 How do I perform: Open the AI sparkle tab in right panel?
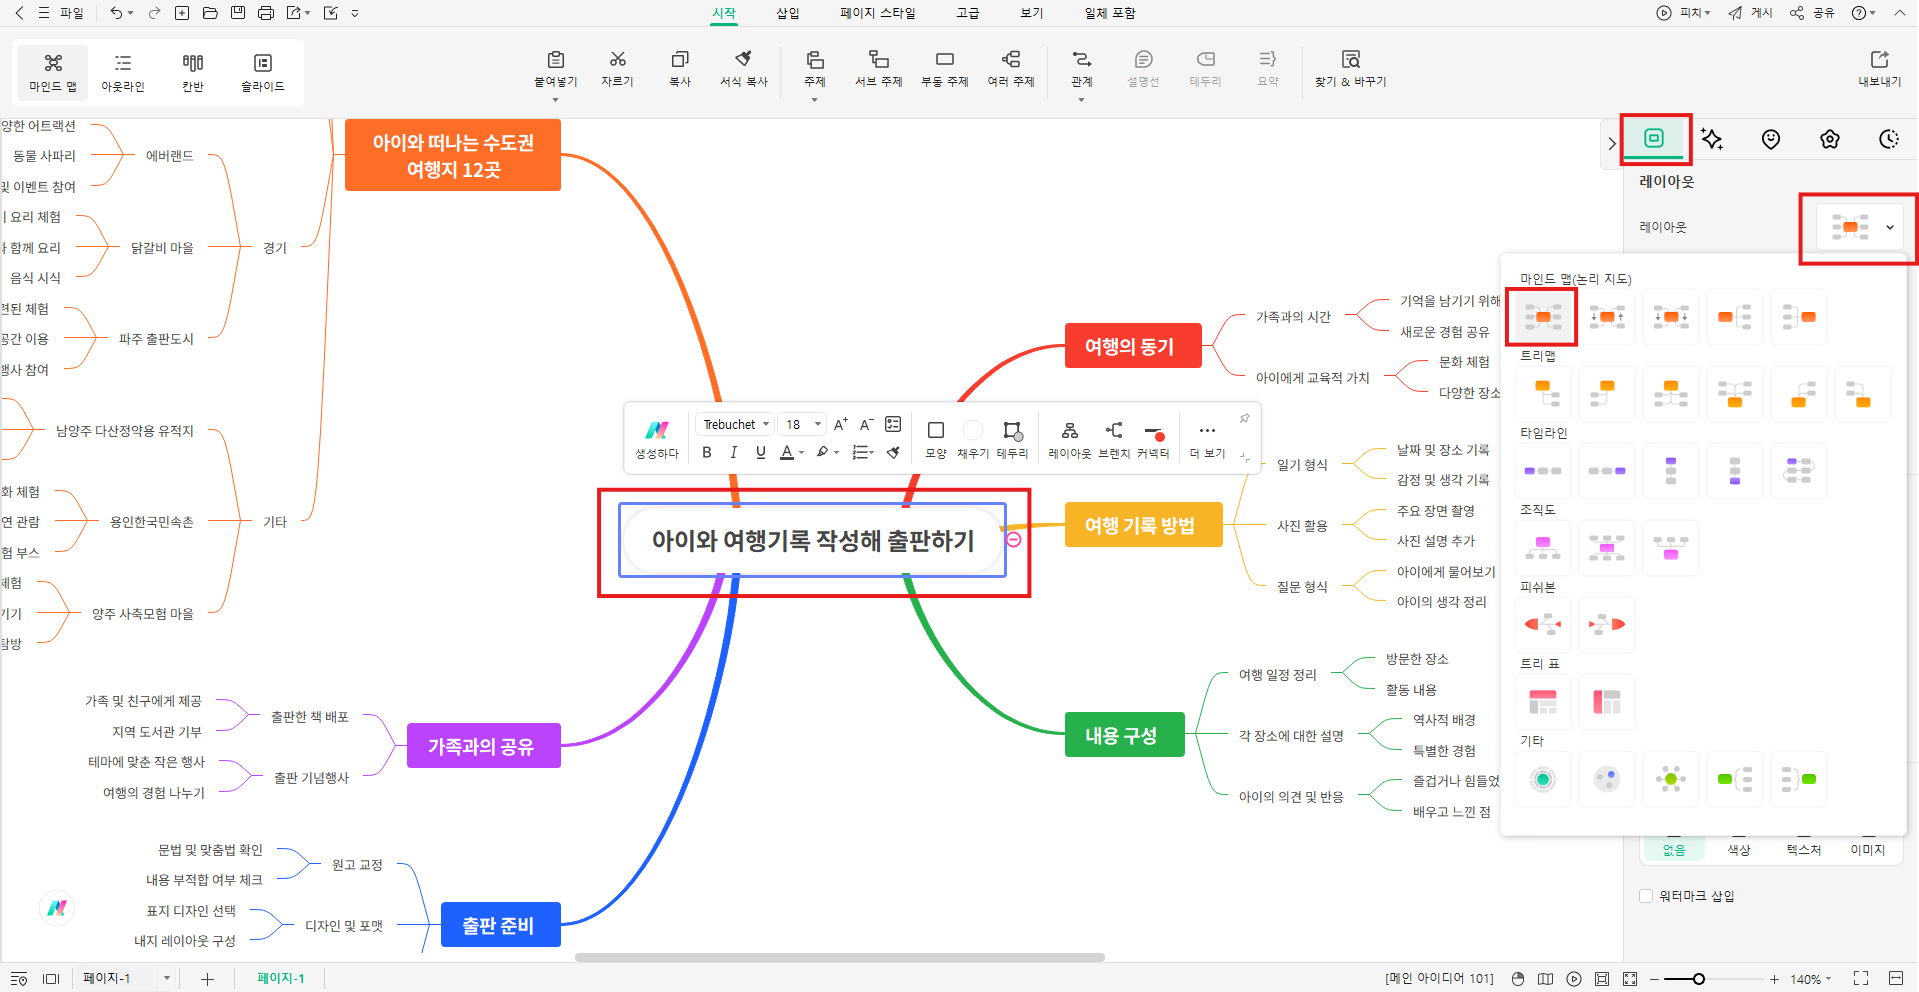[1712, 139]
